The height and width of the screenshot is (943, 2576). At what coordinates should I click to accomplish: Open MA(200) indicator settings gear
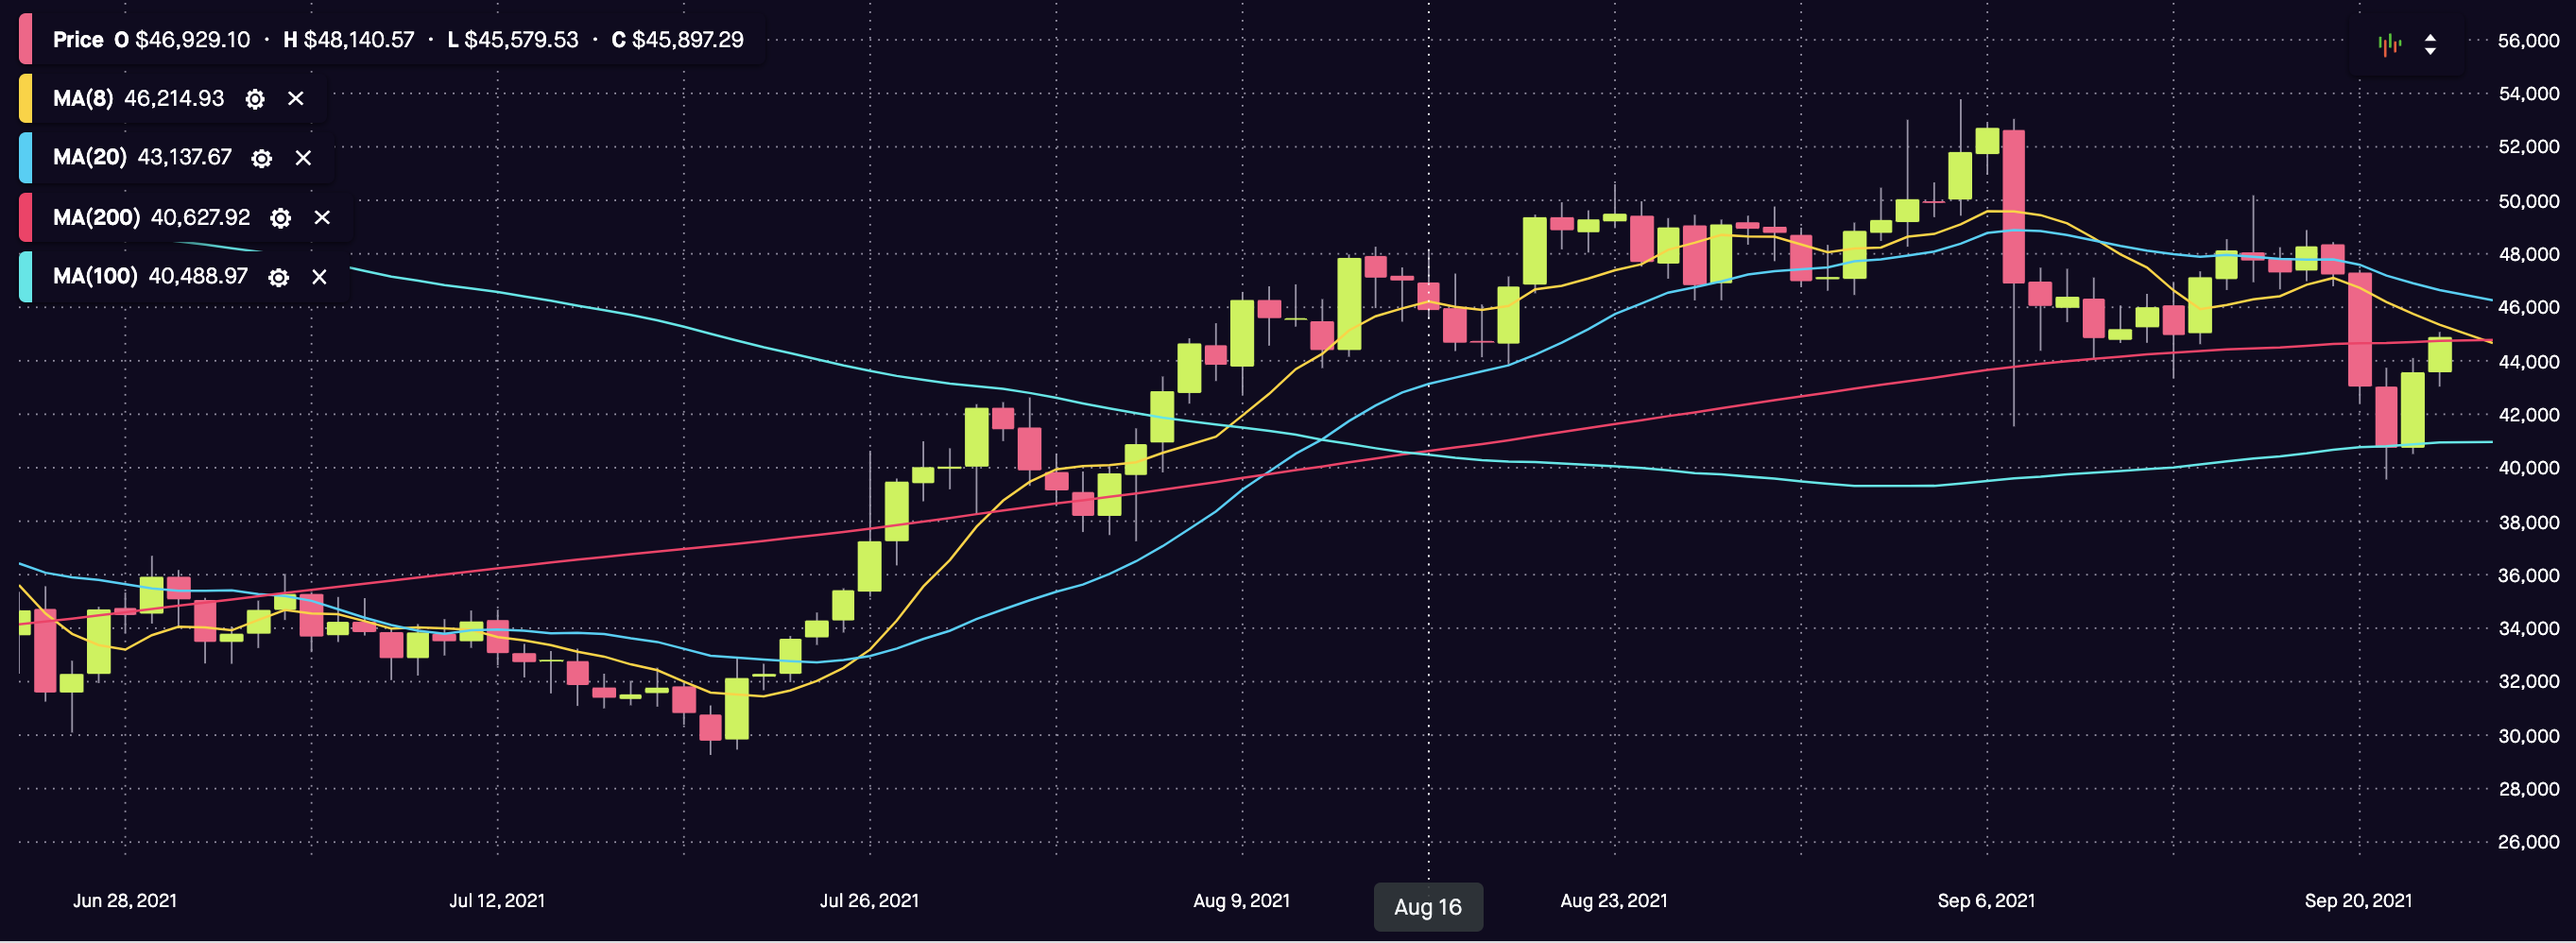[281, 218]
